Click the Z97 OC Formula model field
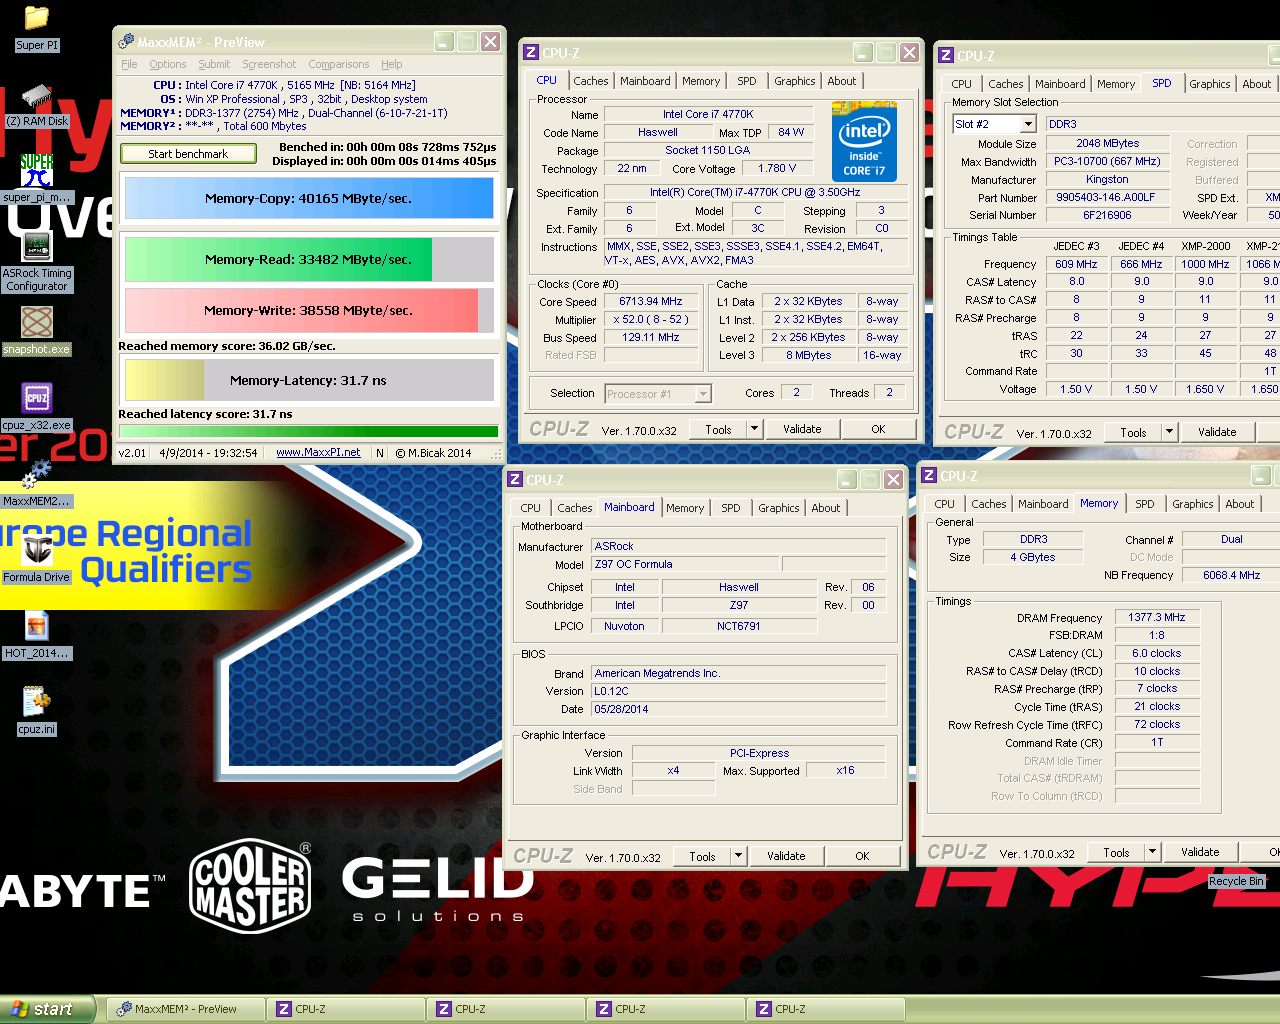Image resolution: width=1280 pixels, height=1024 pixels. (686, 564)
